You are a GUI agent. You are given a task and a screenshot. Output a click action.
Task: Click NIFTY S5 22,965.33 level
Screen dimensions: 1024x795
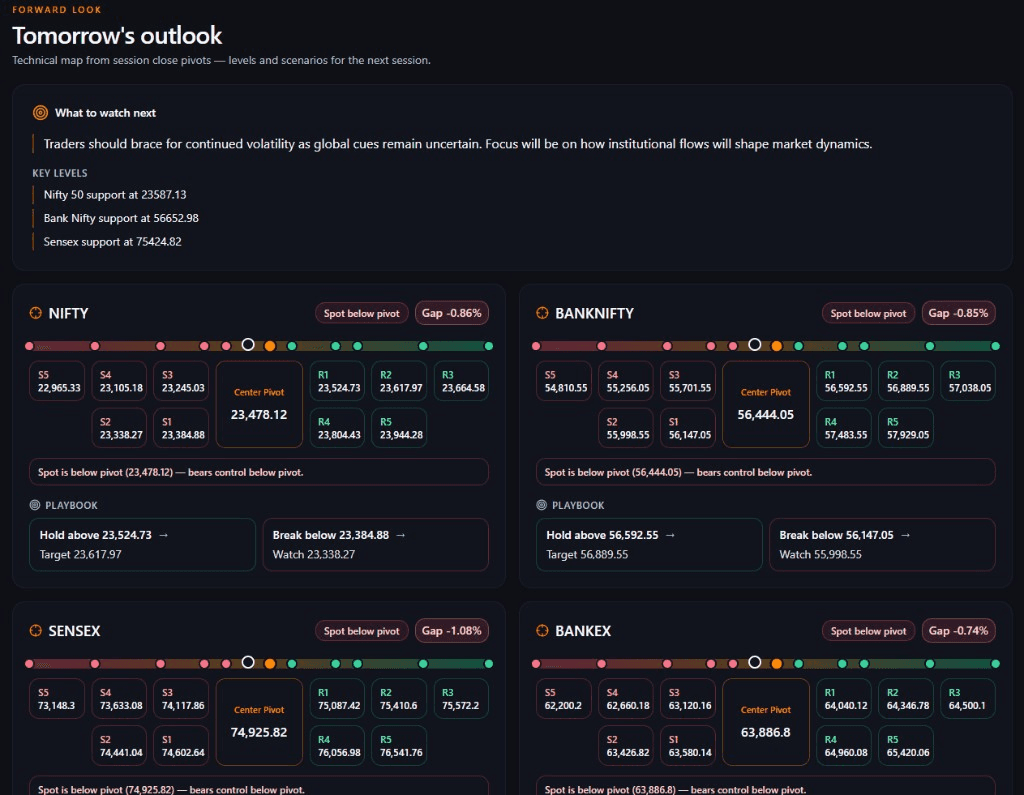pyautogui.click(x=57, y=381)
